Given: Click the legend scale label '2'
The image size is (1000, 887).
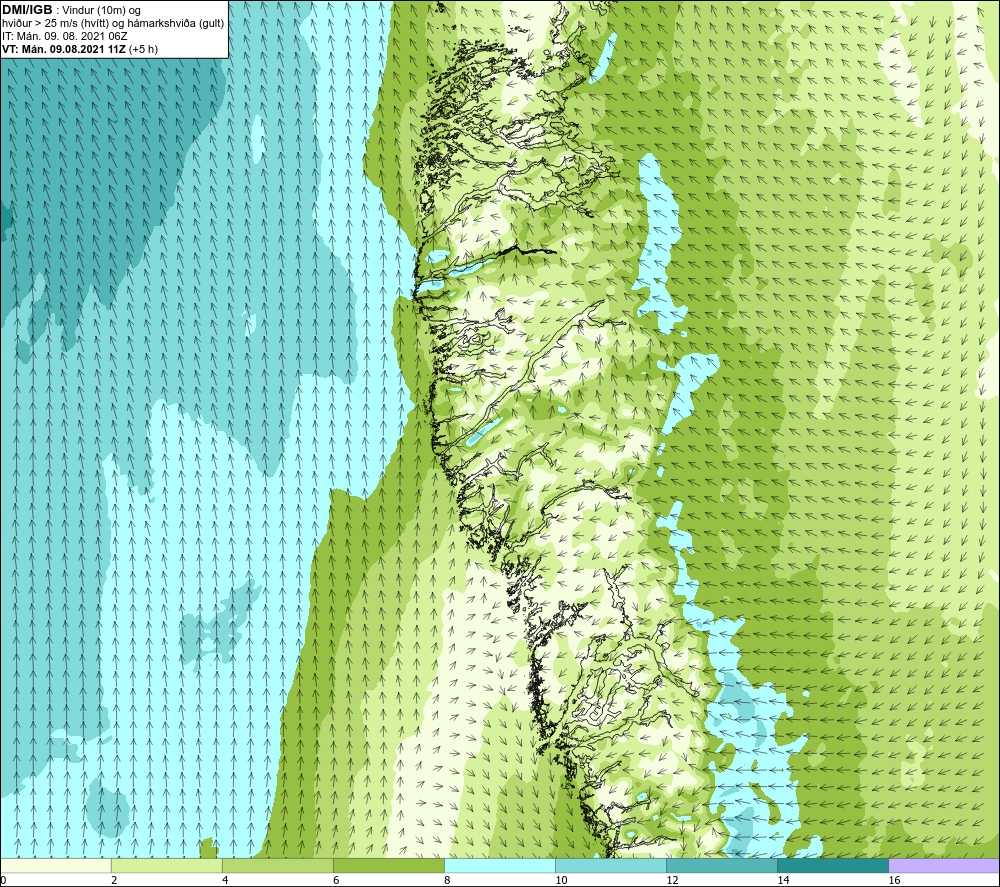Looking at the screenshot, I should pyautogui.click(x=114, y=881).
